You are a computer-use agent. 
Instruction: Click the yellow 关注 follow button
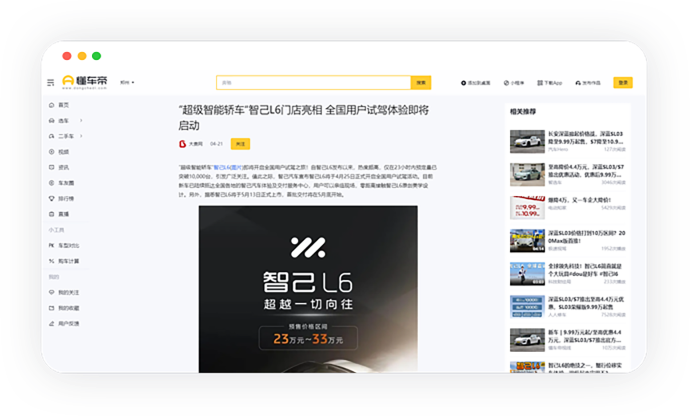pyautogui.click(x=240, y=144)
